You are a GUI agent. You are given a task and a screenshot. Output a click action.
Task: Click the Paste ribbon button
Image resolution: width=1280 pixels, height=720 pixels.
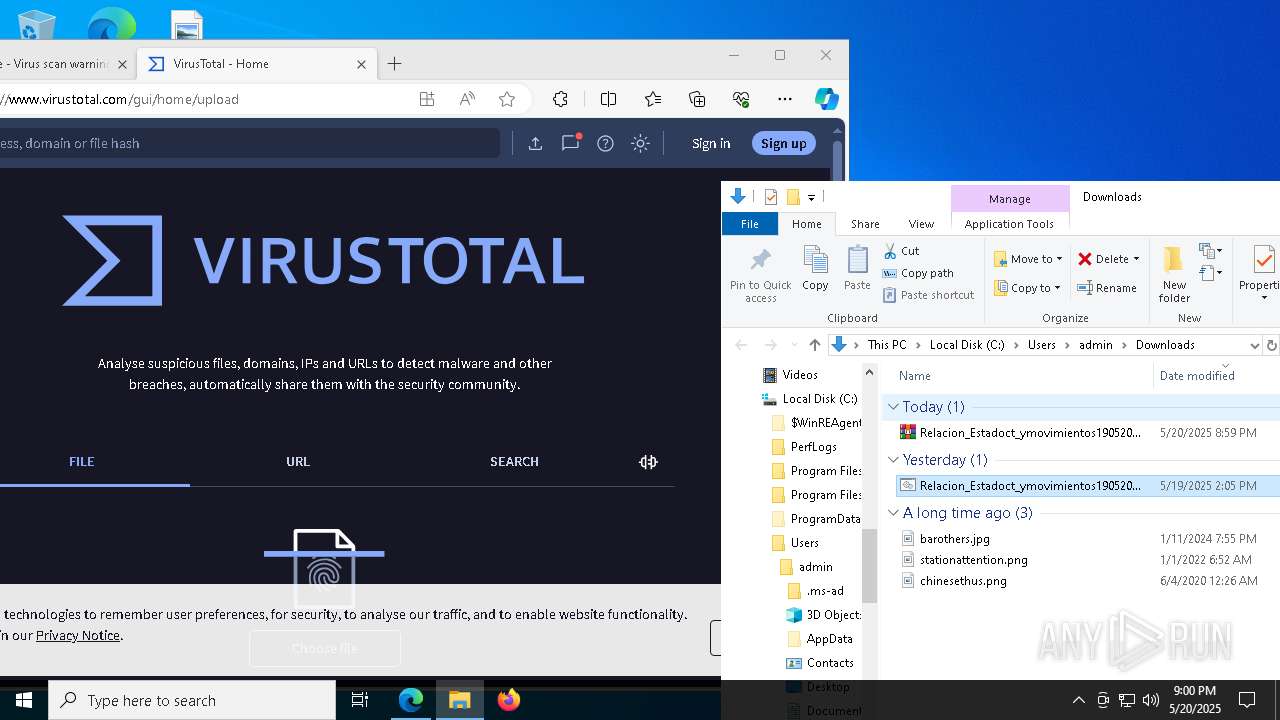857,270
